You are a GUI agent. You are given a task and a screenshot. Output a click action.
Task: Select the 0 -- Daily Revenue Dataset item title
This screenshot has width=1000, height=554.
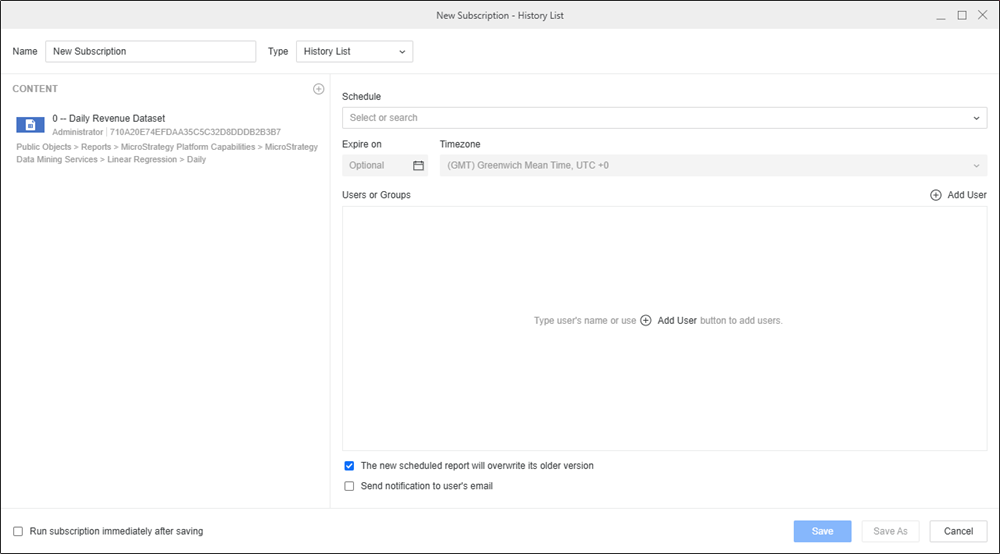click(109, 118)
